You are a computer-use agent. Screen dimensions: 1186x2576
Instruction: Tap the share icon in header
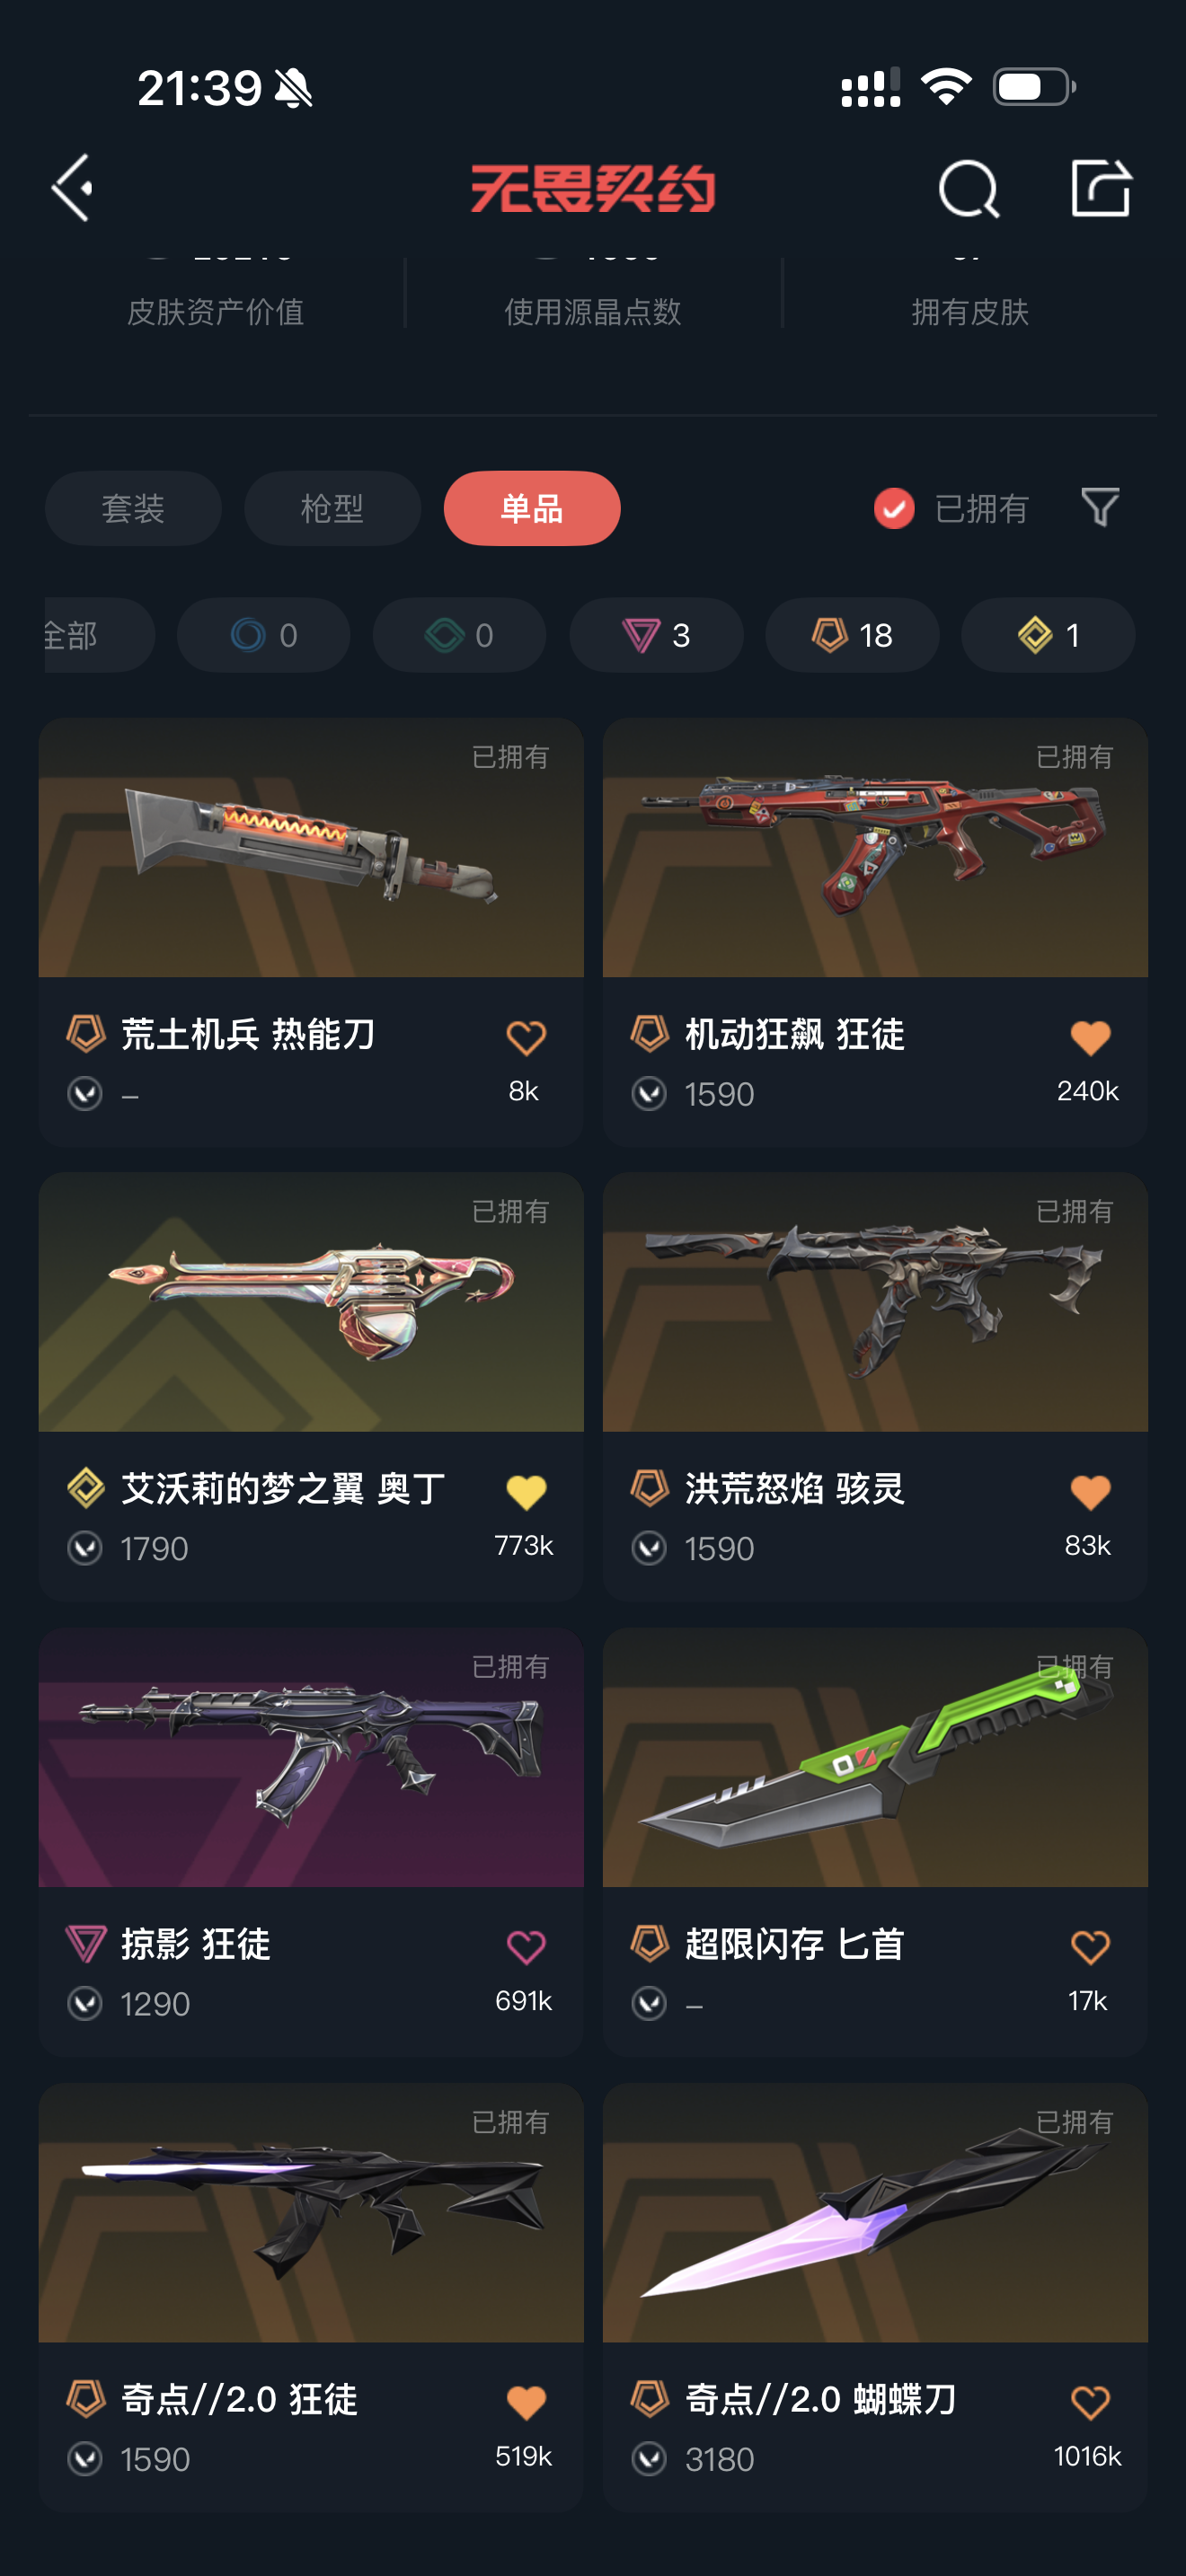coord(1101,187)
